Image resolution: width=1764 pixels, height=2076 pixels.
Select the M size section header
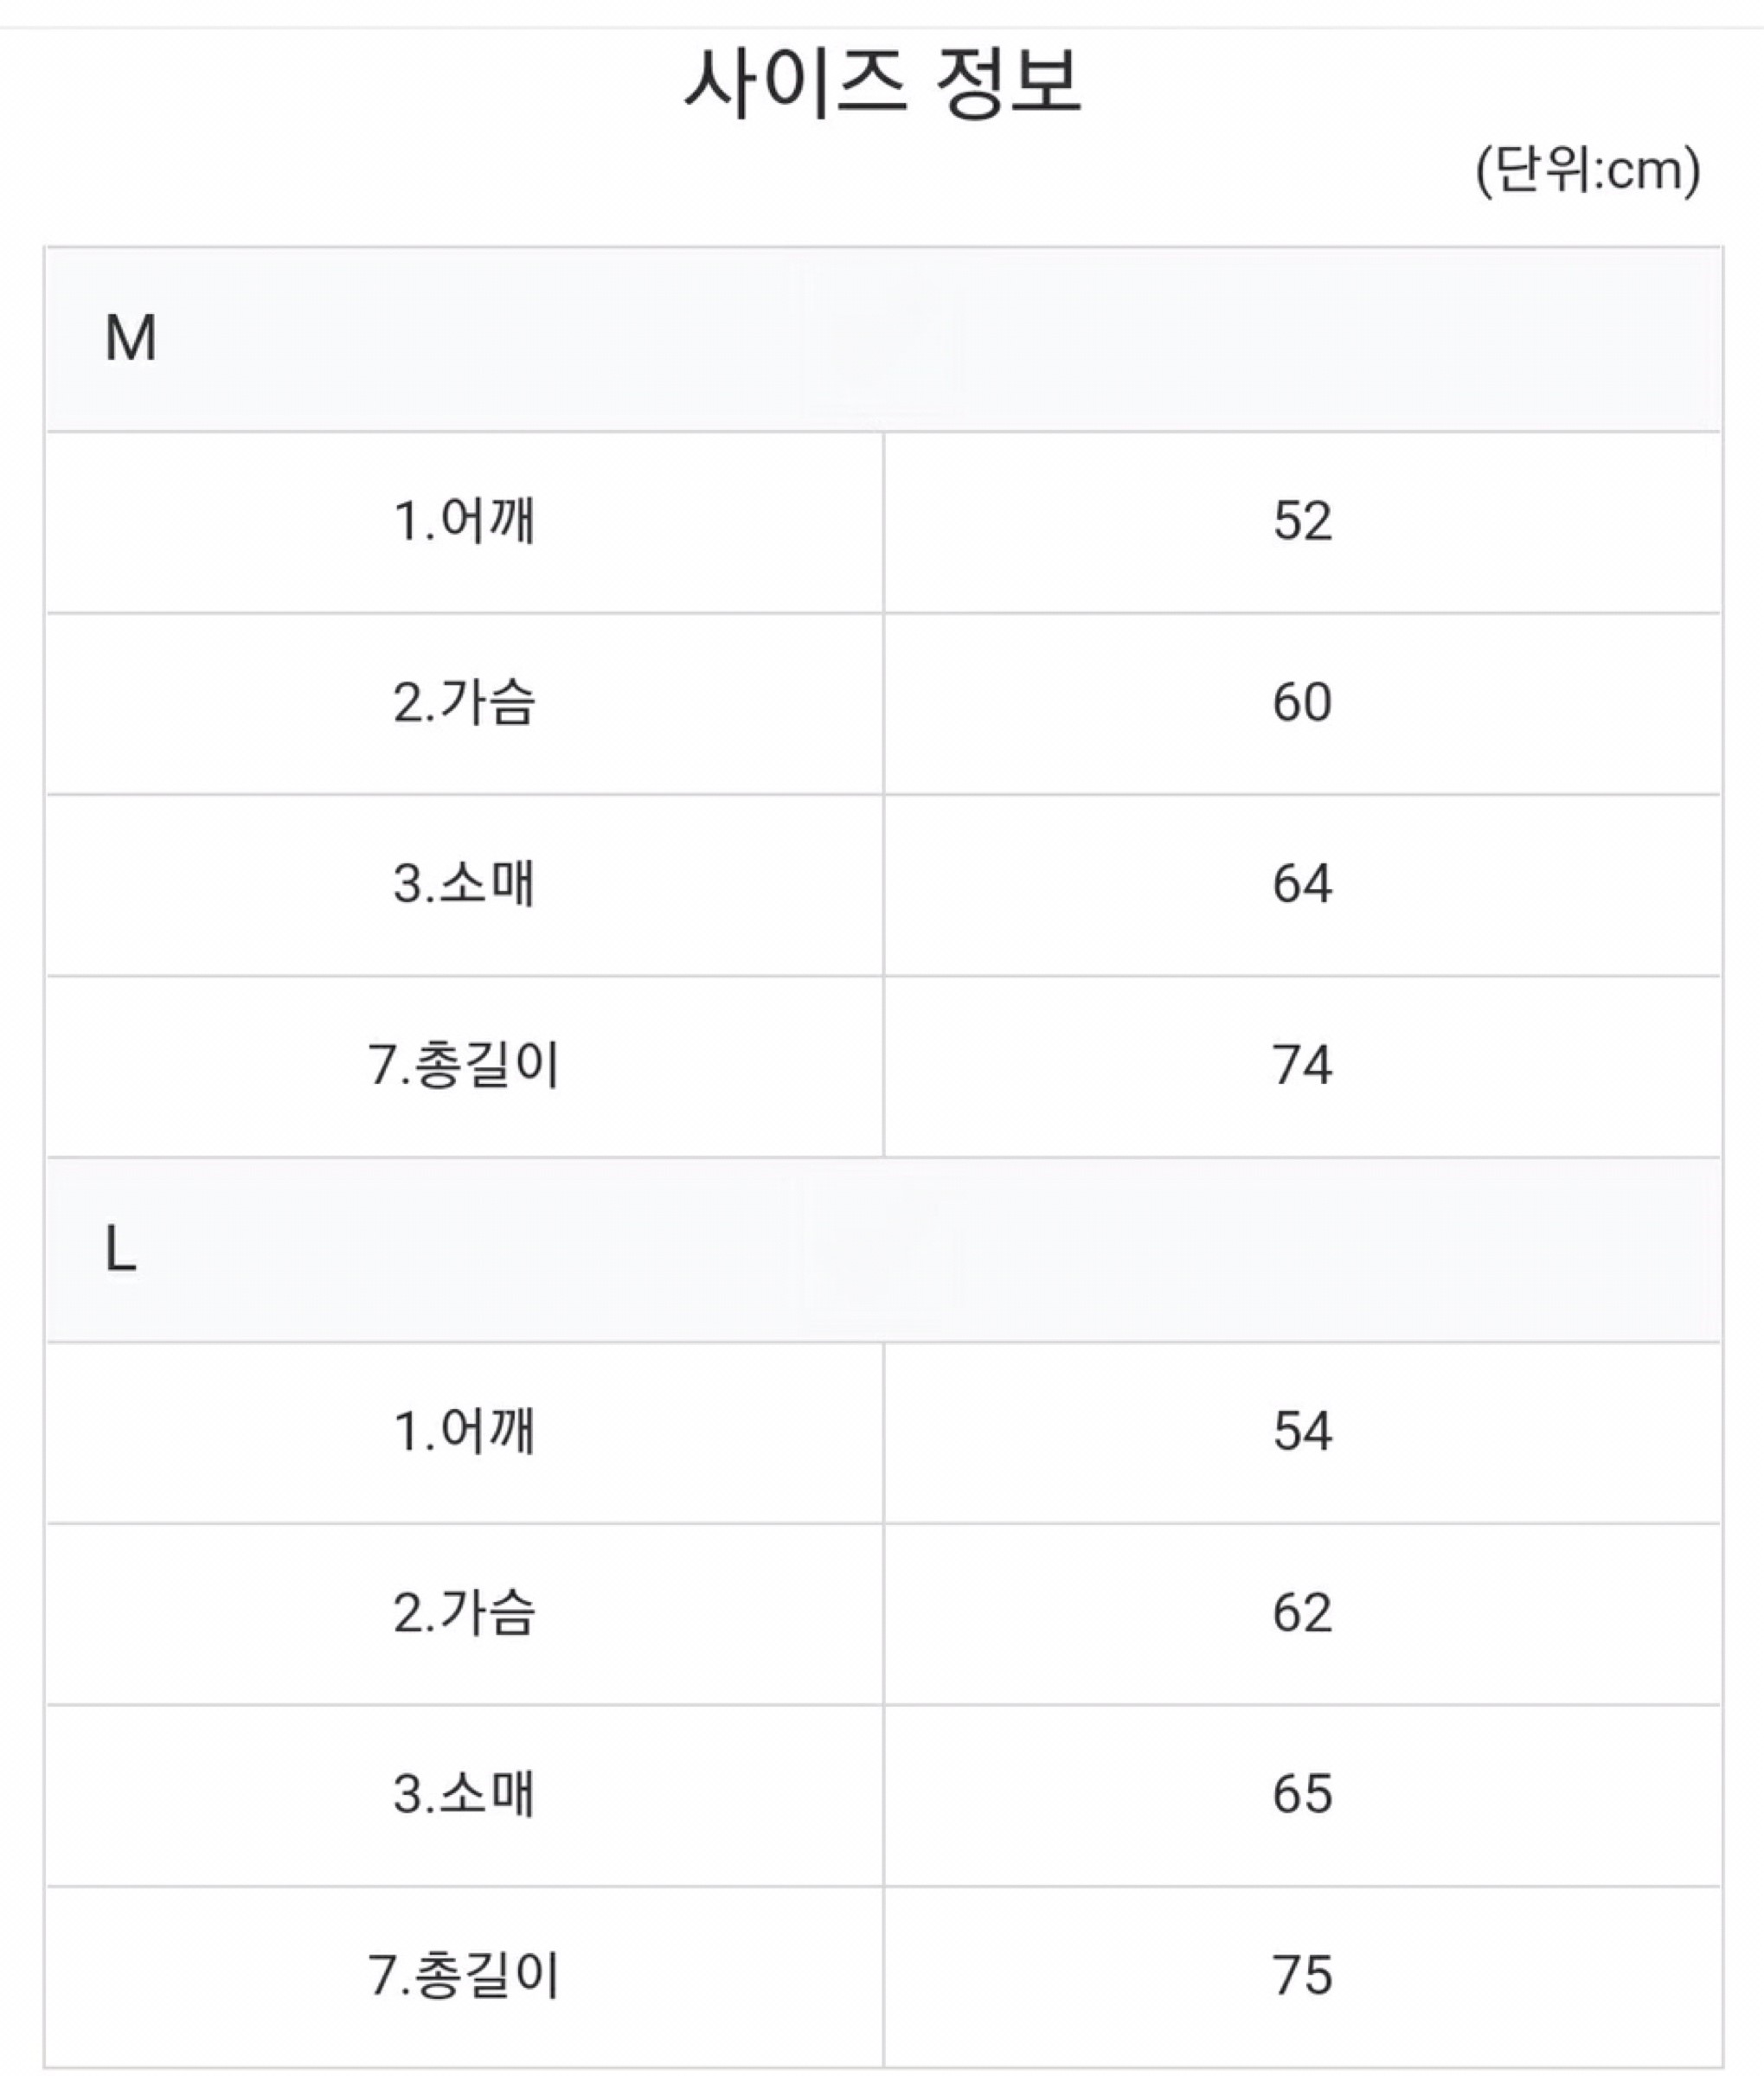coord(131,338)
